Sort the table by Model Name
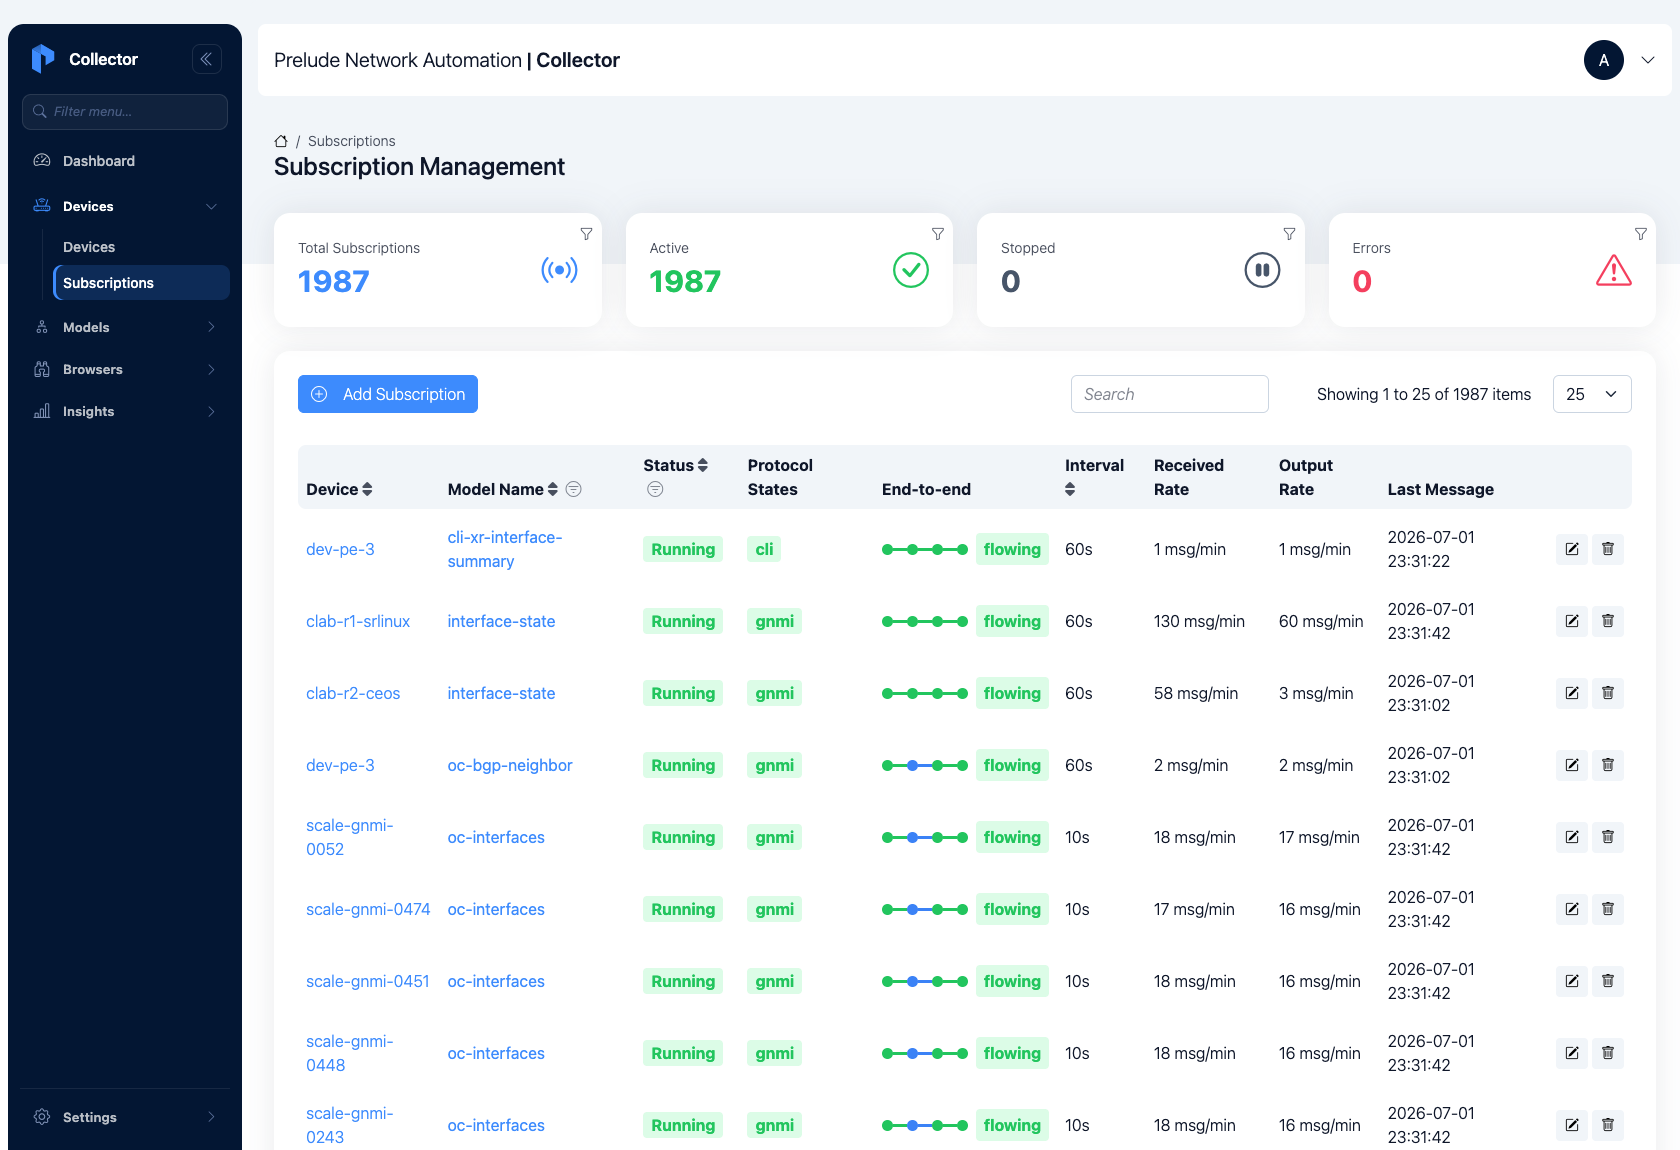The image size is (1680, 1150). click(553, 489)
